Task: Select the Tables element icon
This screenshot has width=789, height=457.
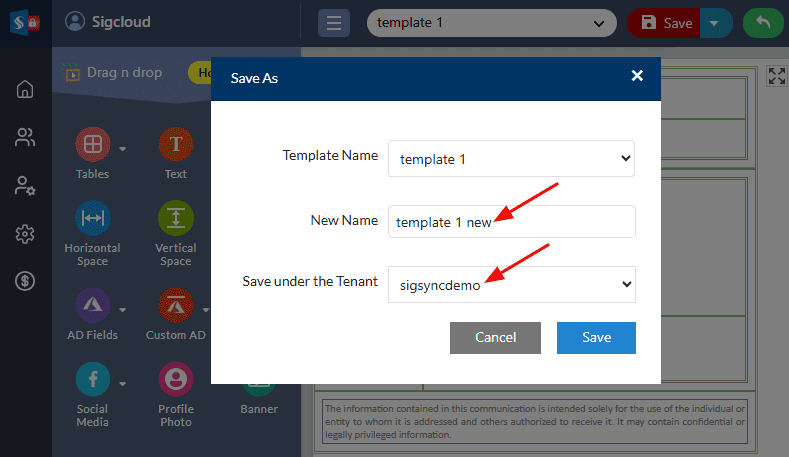Action: pyautogui.click(x=93, y=144)
